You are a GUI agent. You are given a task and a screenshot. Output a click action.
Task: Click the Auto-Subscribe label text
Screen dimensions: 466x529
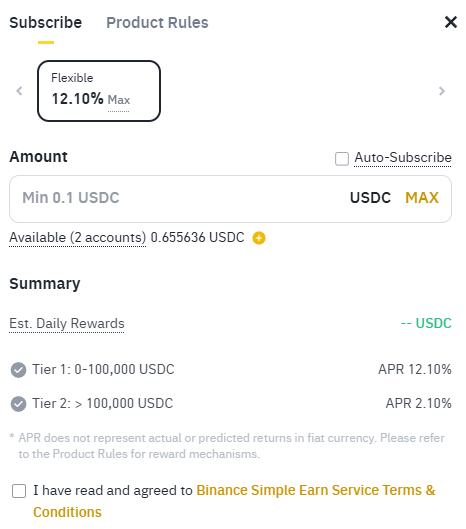[403, 158]
